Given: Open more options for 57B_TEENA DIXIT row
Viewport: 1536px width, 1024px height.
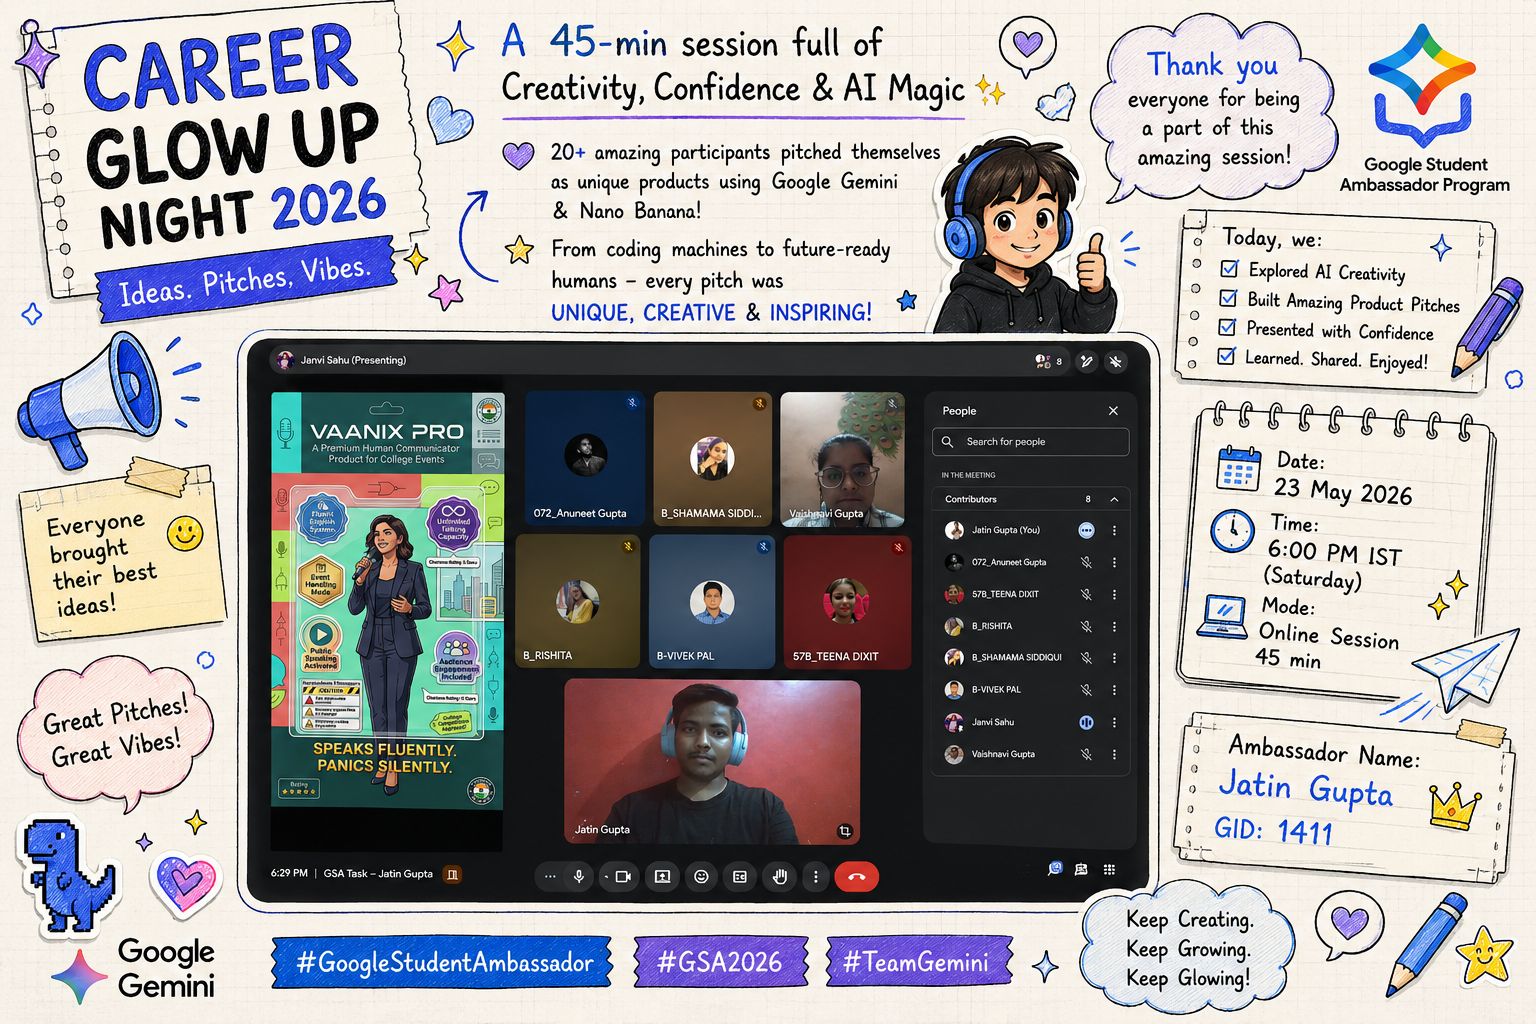Looking at the screenshot, I should (x=1114, y=595).
